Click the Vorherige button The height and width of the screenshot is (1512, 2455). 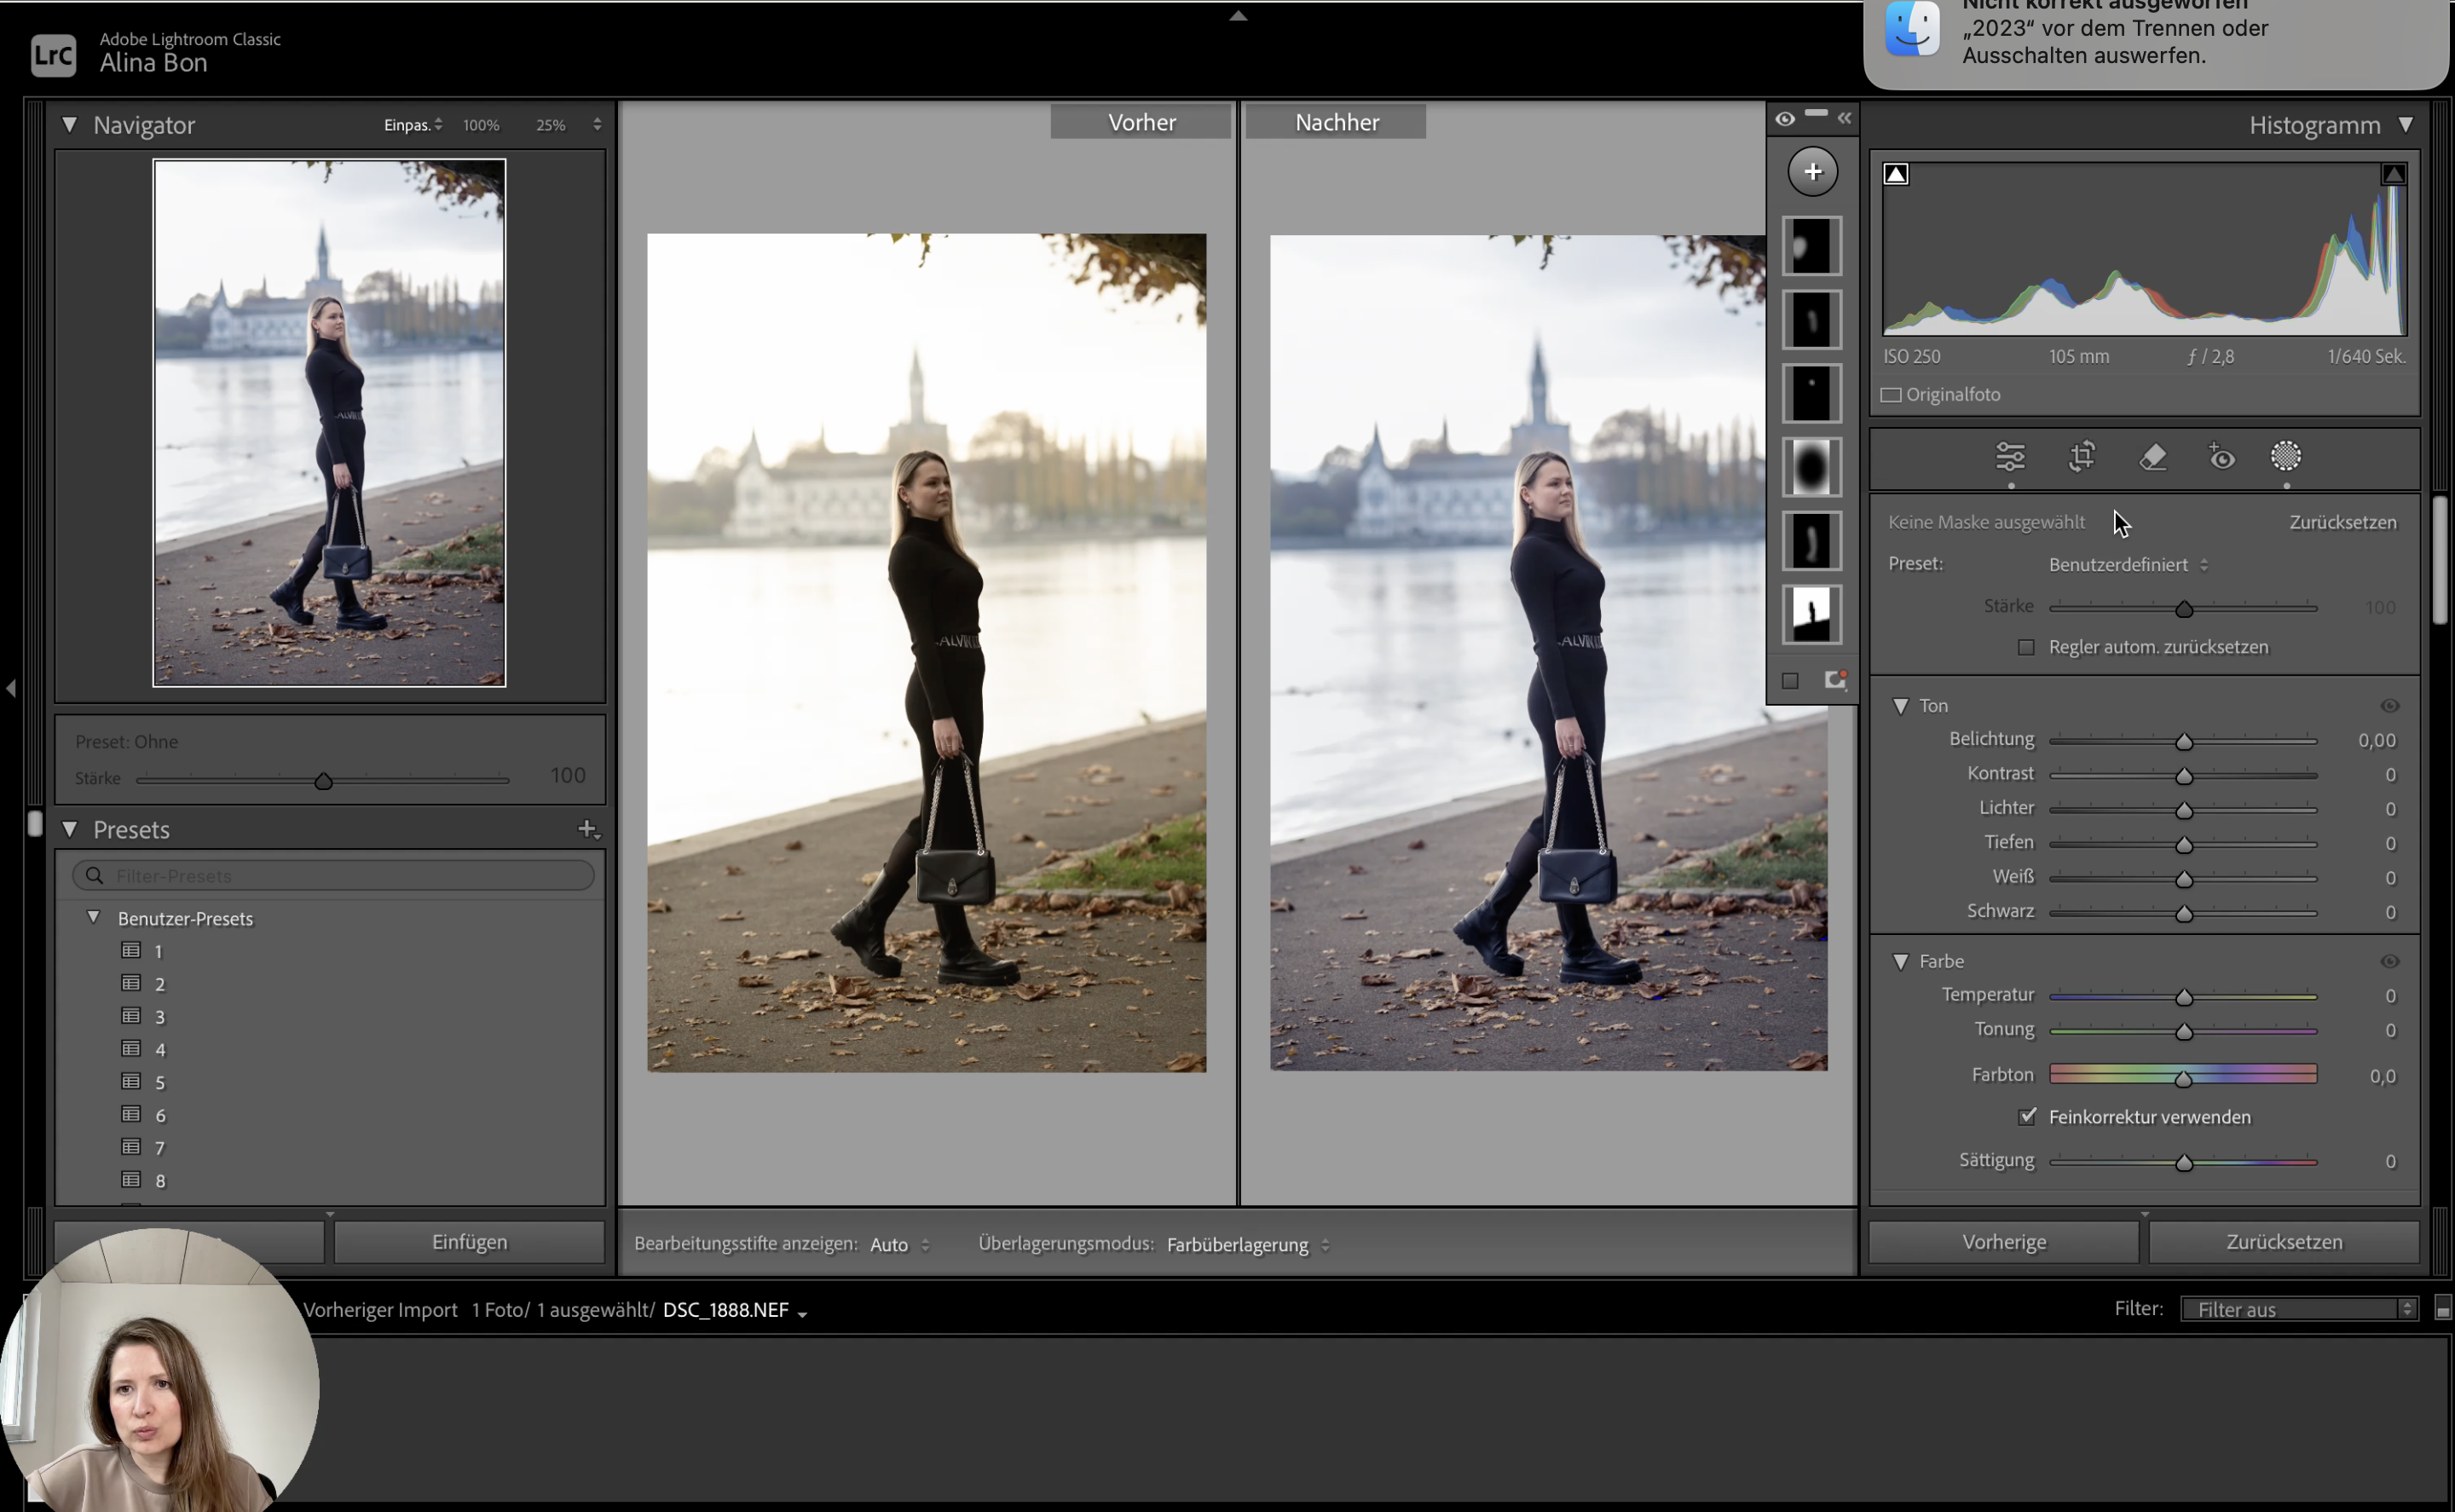[2003, 1242]
